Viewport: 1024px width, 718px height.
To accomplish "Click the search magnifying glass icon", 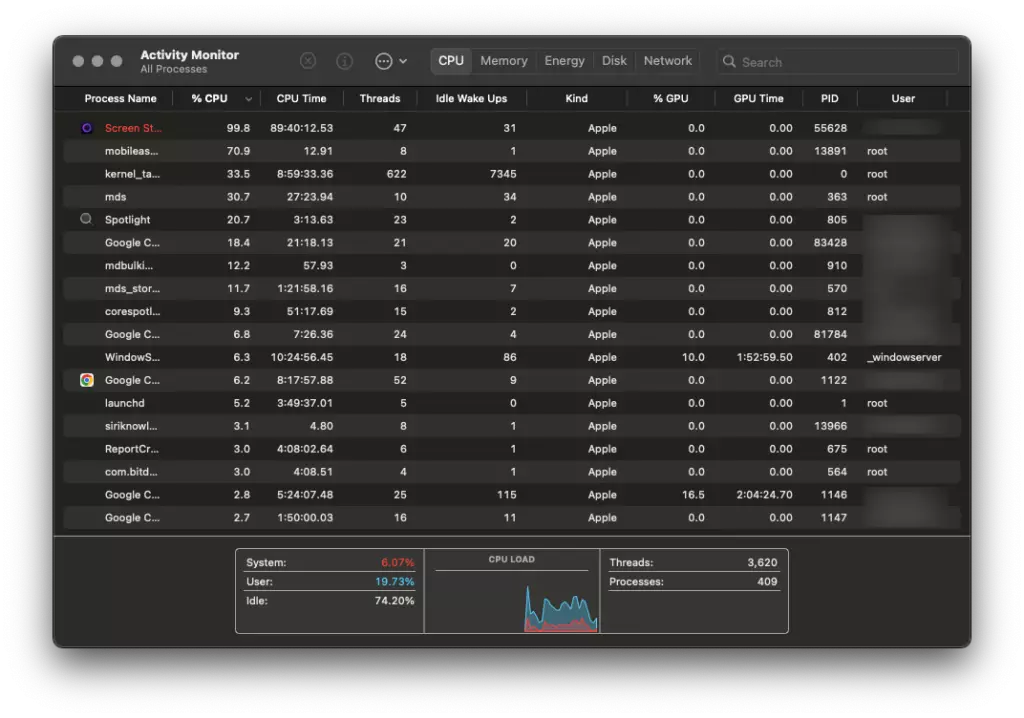I will (729, 62).
